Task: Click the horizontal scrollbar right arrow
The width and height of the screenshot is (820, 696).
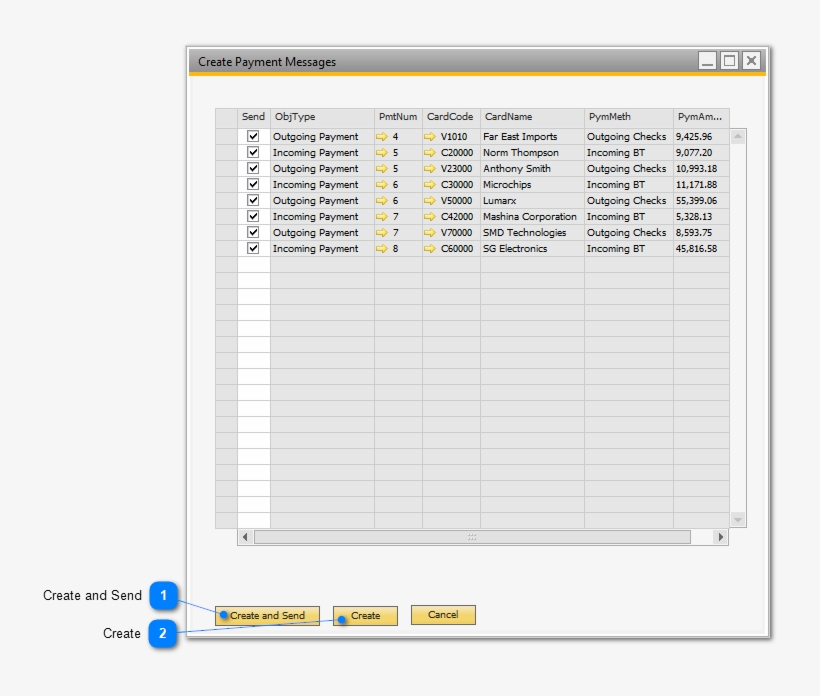Action: [x=720, y=537]
